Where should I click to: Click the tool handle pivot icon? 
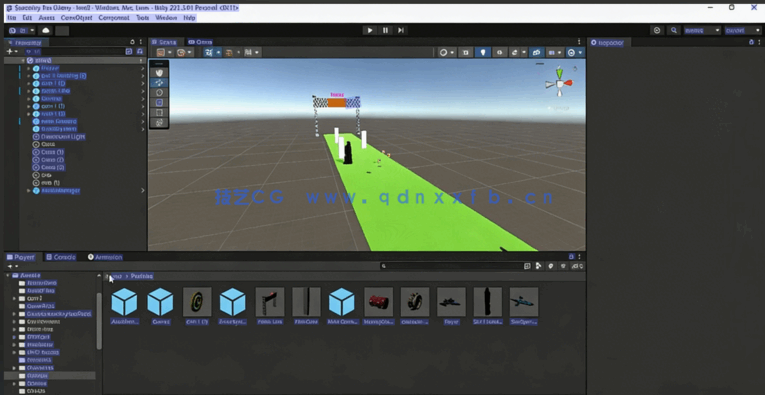[161, 52]
